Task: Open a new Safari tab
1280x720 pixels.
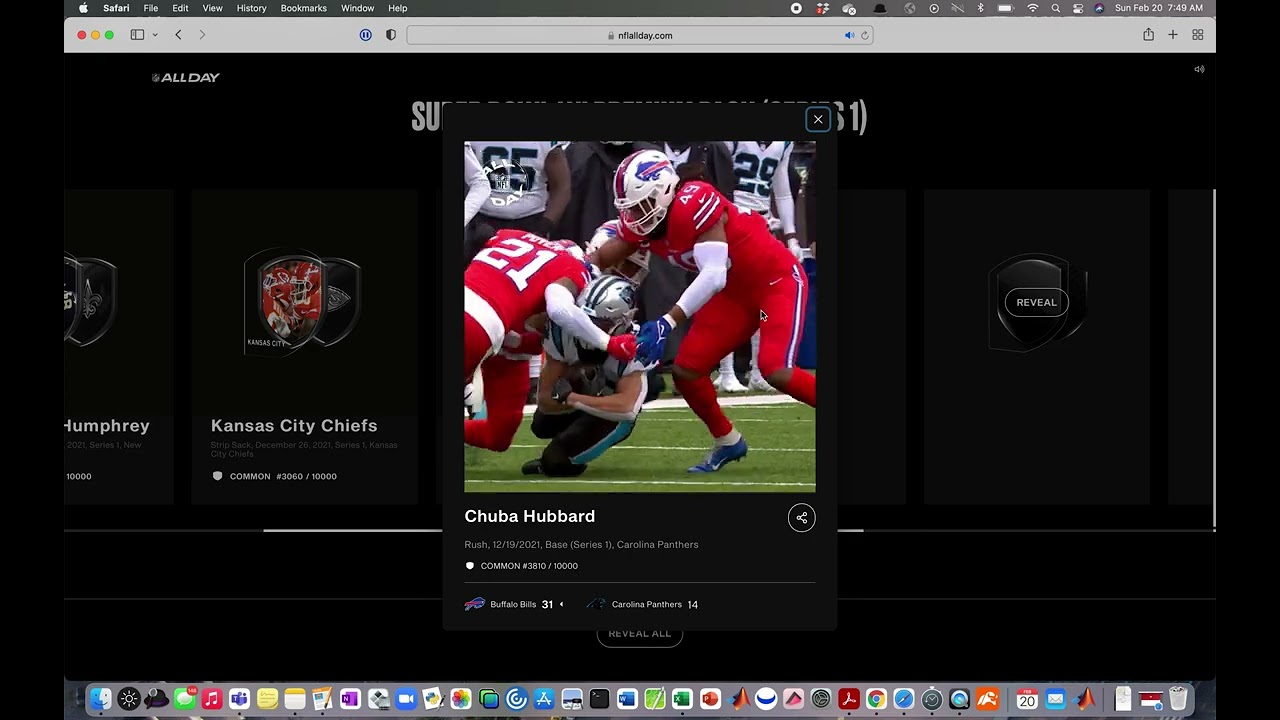Action: pyautogui.click(x=1173, y=35)
